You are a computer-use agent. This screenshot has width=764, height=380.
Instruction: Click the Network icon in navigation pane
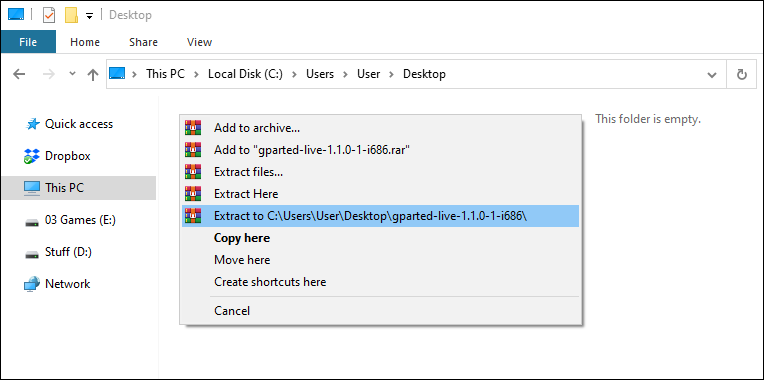(32, 284)
